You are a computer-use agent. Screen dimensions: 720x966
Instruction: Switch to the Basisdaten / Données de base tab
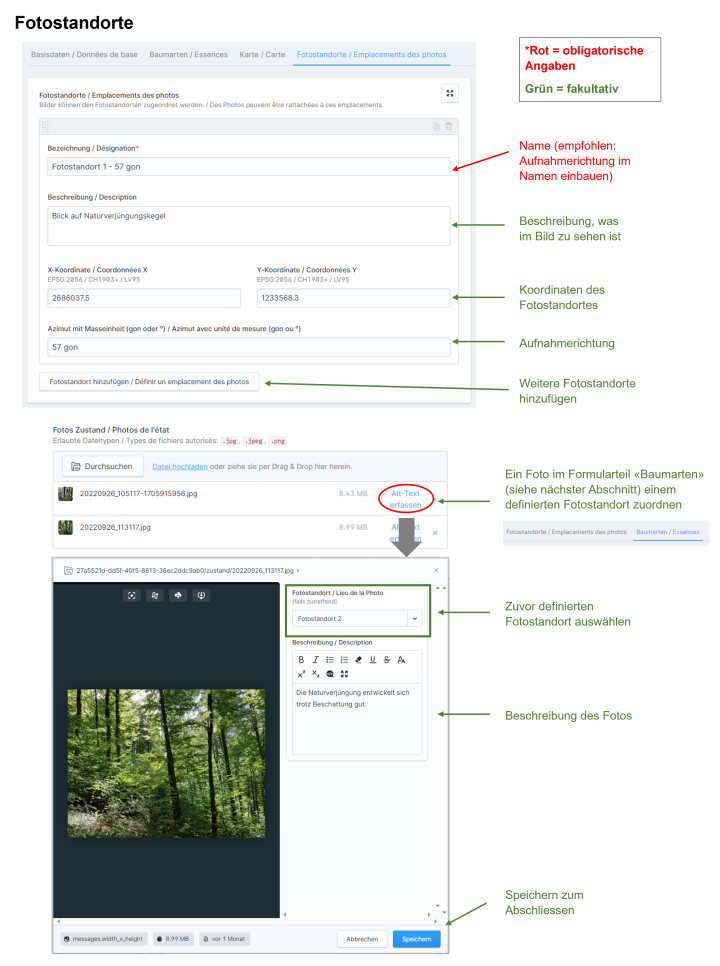pyautogui.click(x=84, y=54)
